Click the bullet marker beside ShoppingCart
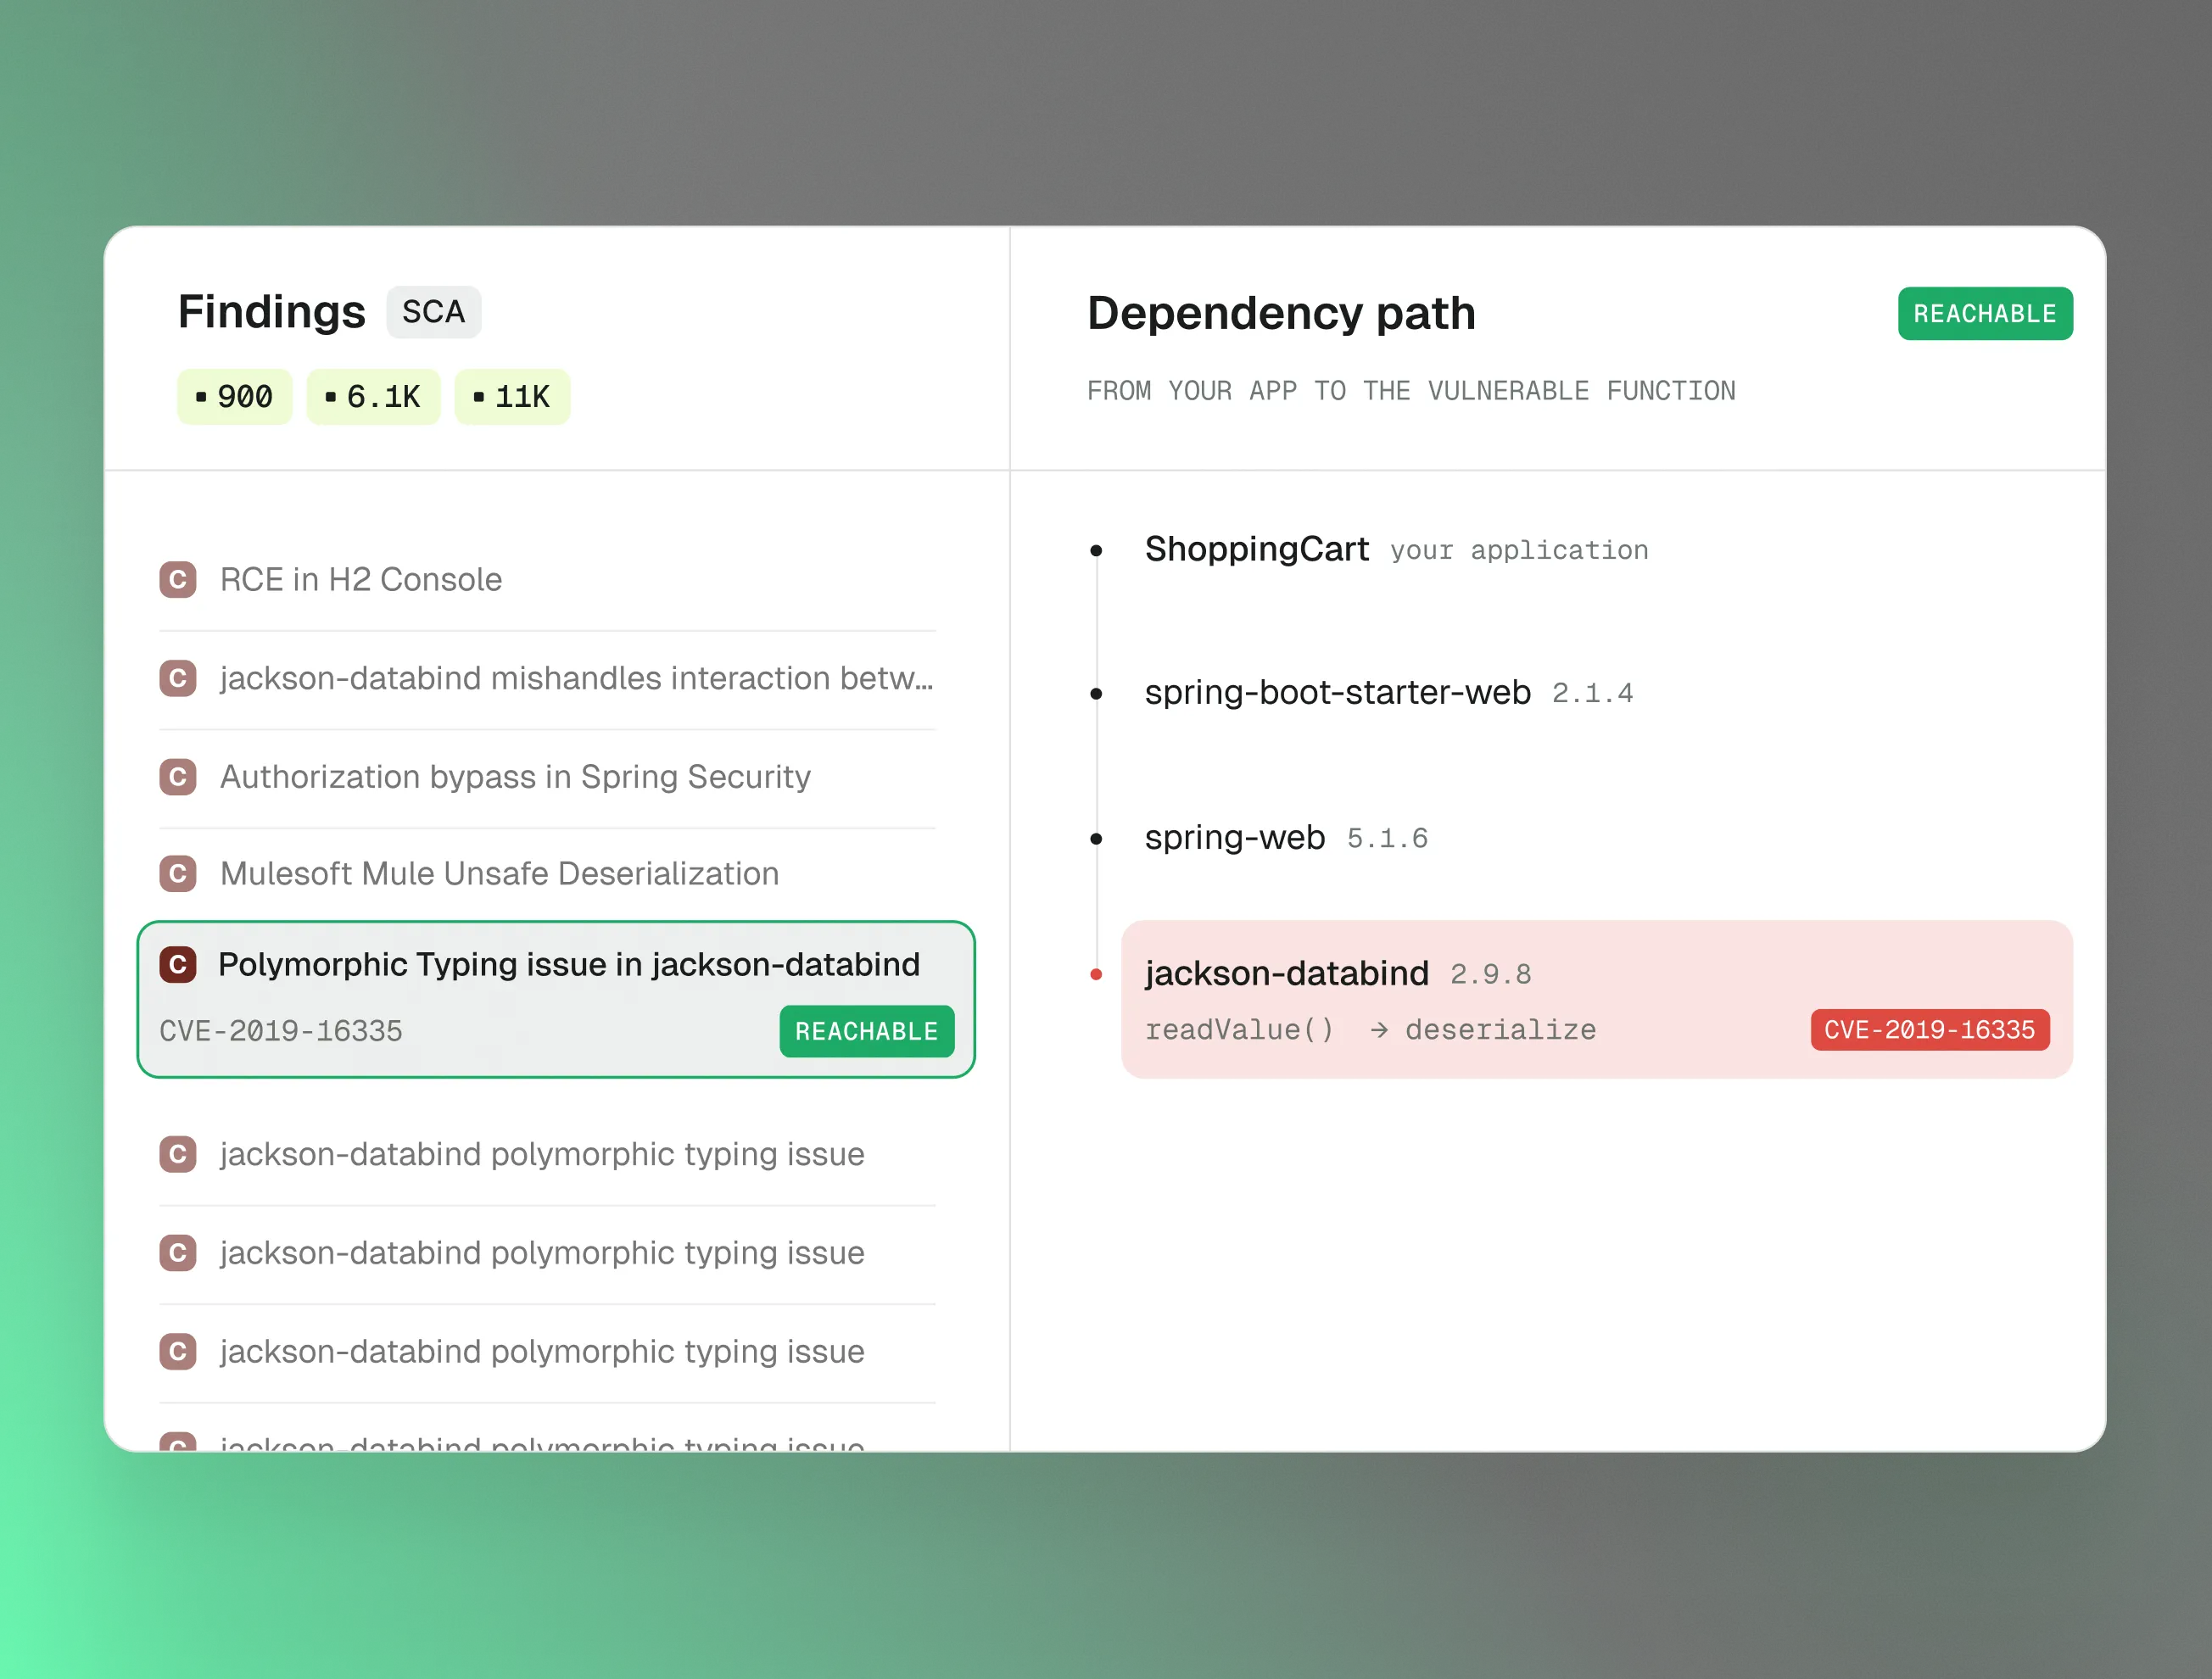This screenshot has width=2212, height=1679. click(1096, 550)
